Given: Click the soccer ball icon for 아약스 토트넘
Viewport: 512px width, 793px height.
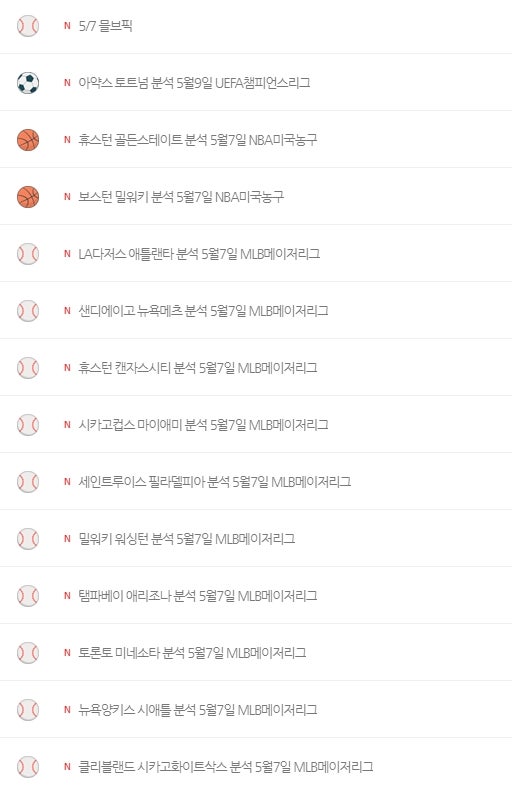Looking at the screenshot, I should click(28, 83).
